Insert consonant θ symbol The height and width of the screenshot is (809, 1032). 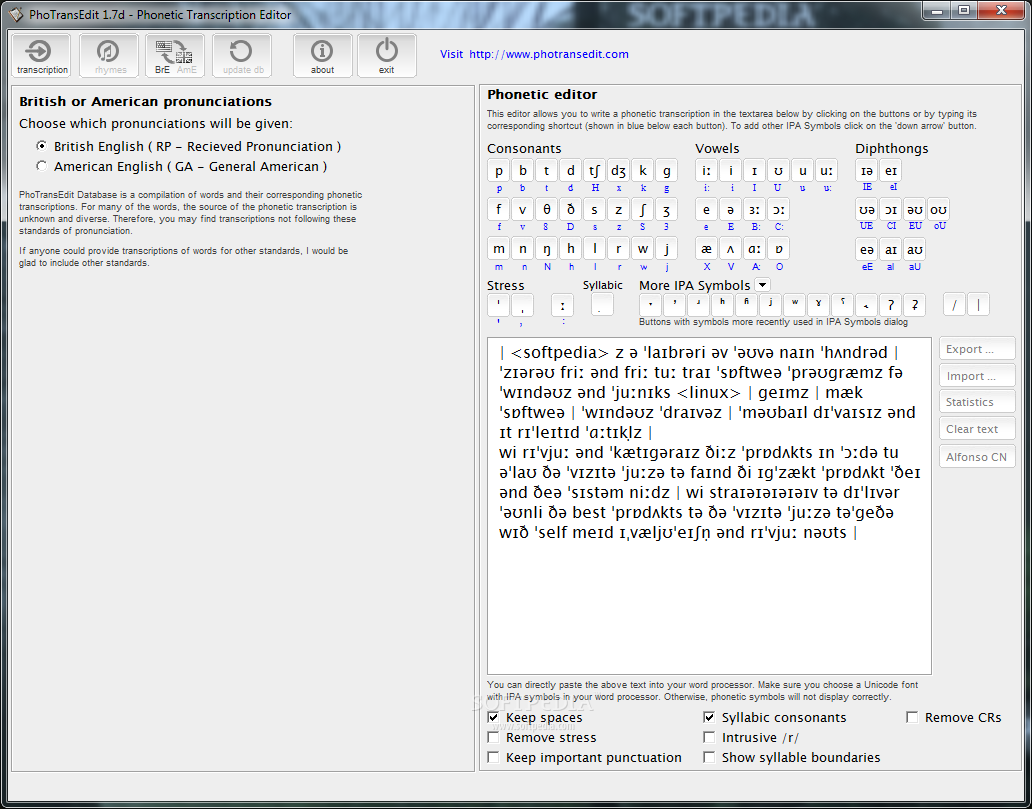pos(547,210)
